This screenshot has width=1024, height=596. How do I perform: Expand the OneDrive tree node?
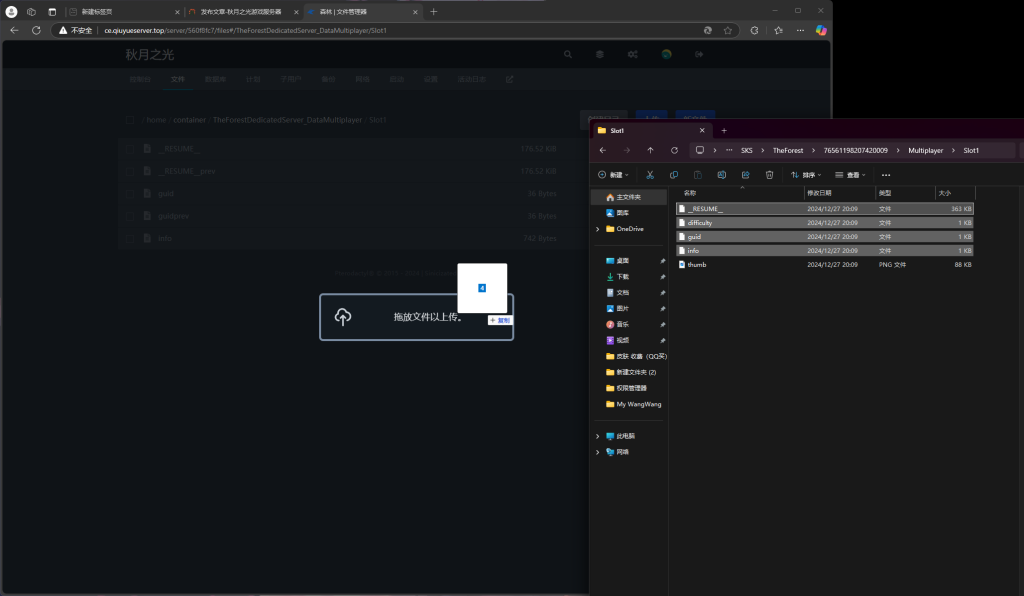click(598, 229)
